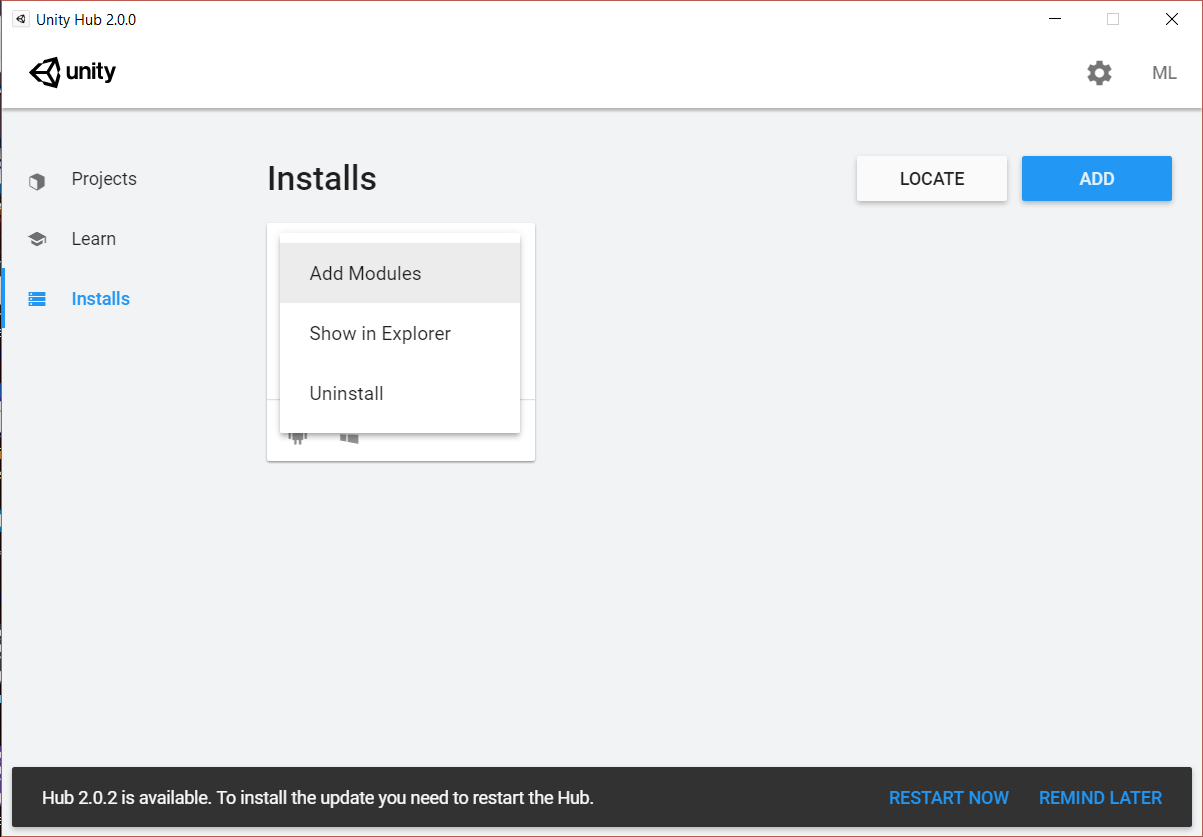Image resolution: width=1203 pixels, height=837 pixels.
Task: Click REMIND LATER in update banner
Action: (1100, 798)
